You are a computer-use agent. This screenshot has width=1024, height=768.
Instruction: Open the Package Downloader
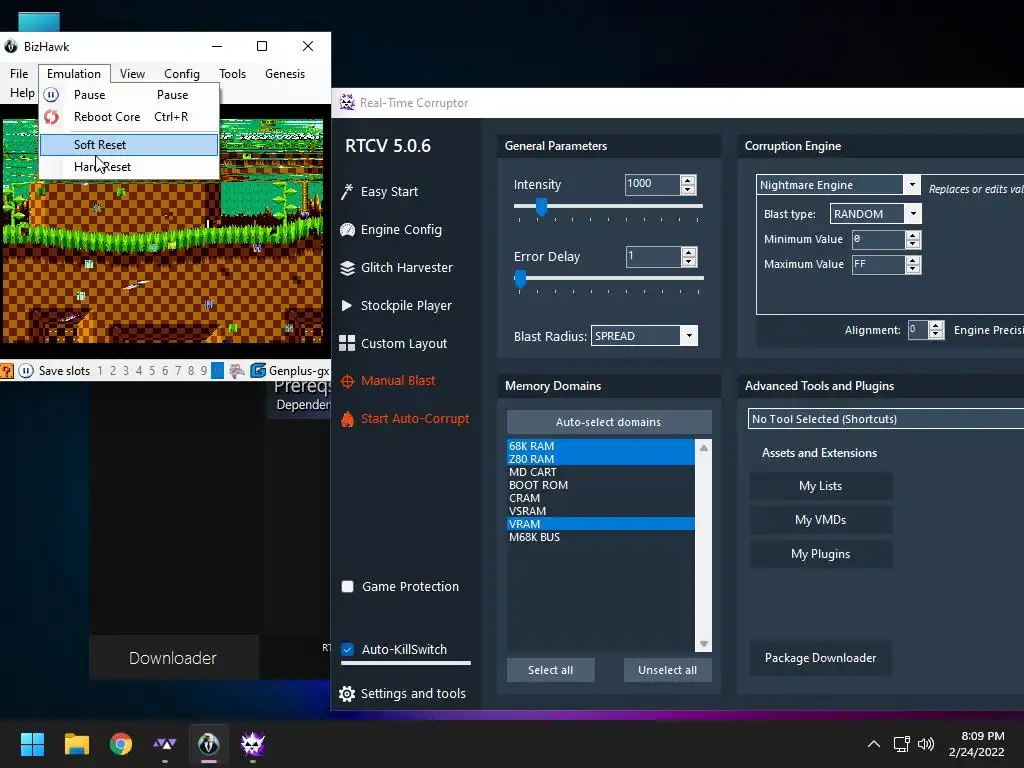point(820,658)
